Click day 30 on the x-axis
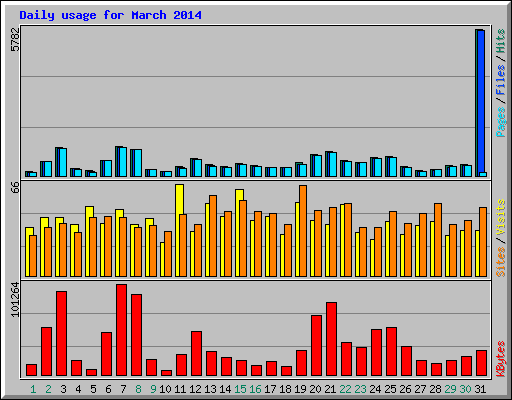The image size is (512, 400). pyautogui.click(x=465, y=389)
